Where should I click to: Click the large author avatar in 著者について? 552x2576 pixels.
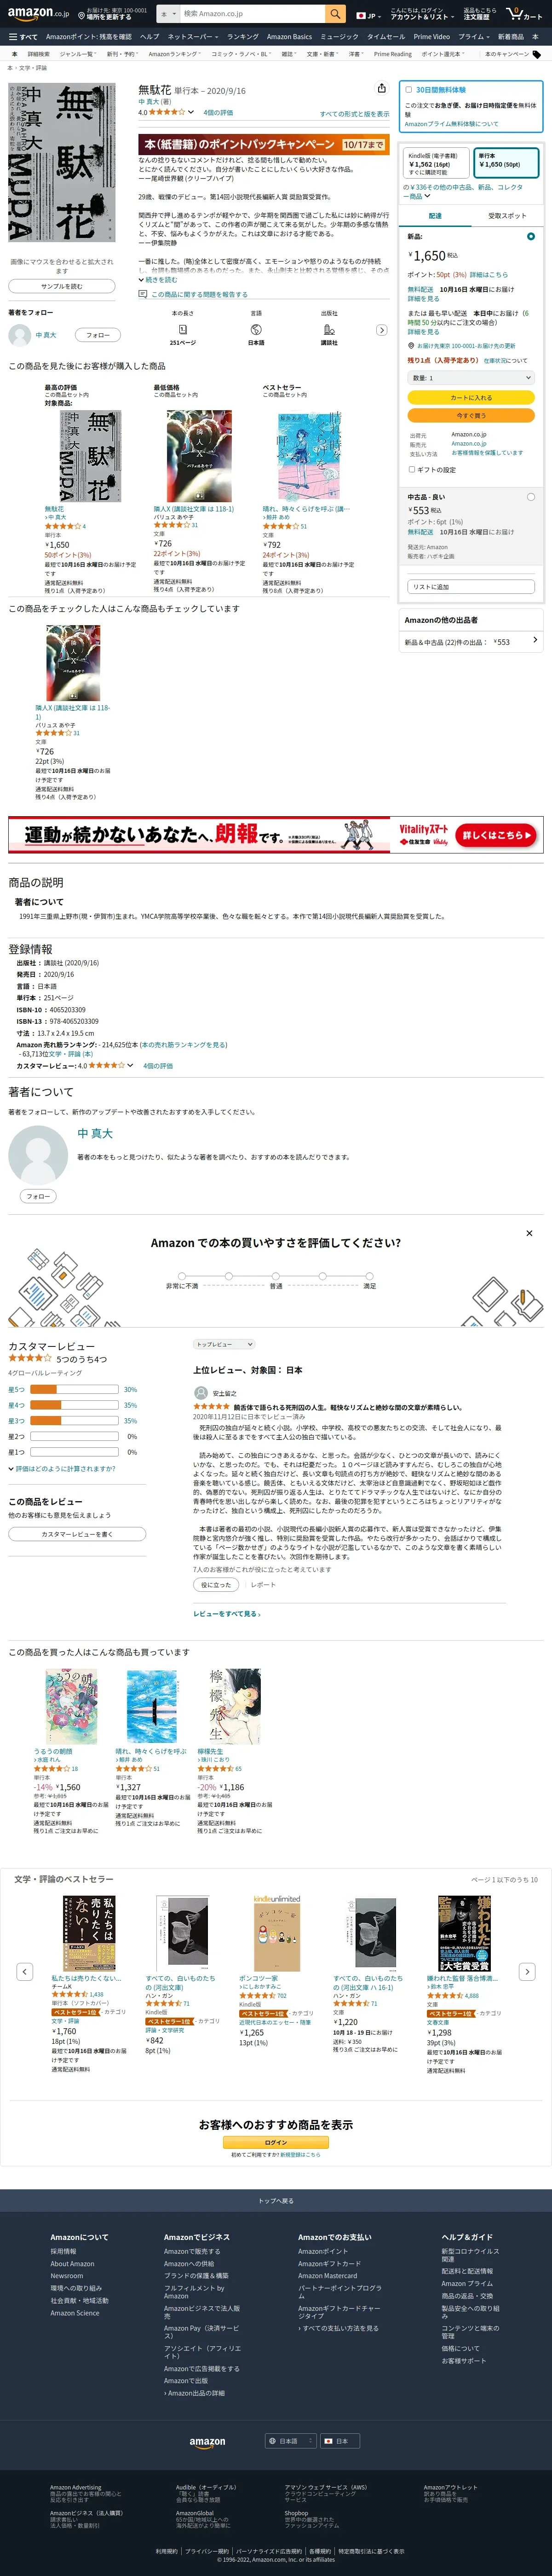point(38,1155)
